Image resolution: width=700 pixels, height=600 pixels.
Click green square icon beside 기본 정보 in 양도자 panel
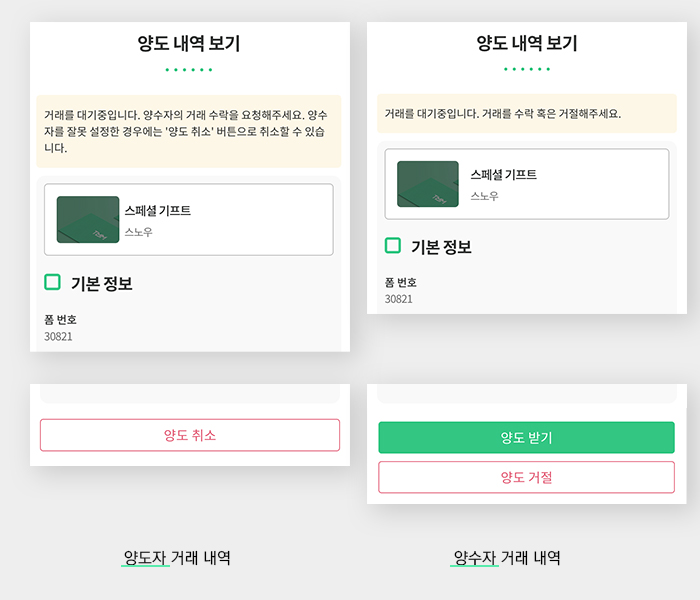[52, 282]
